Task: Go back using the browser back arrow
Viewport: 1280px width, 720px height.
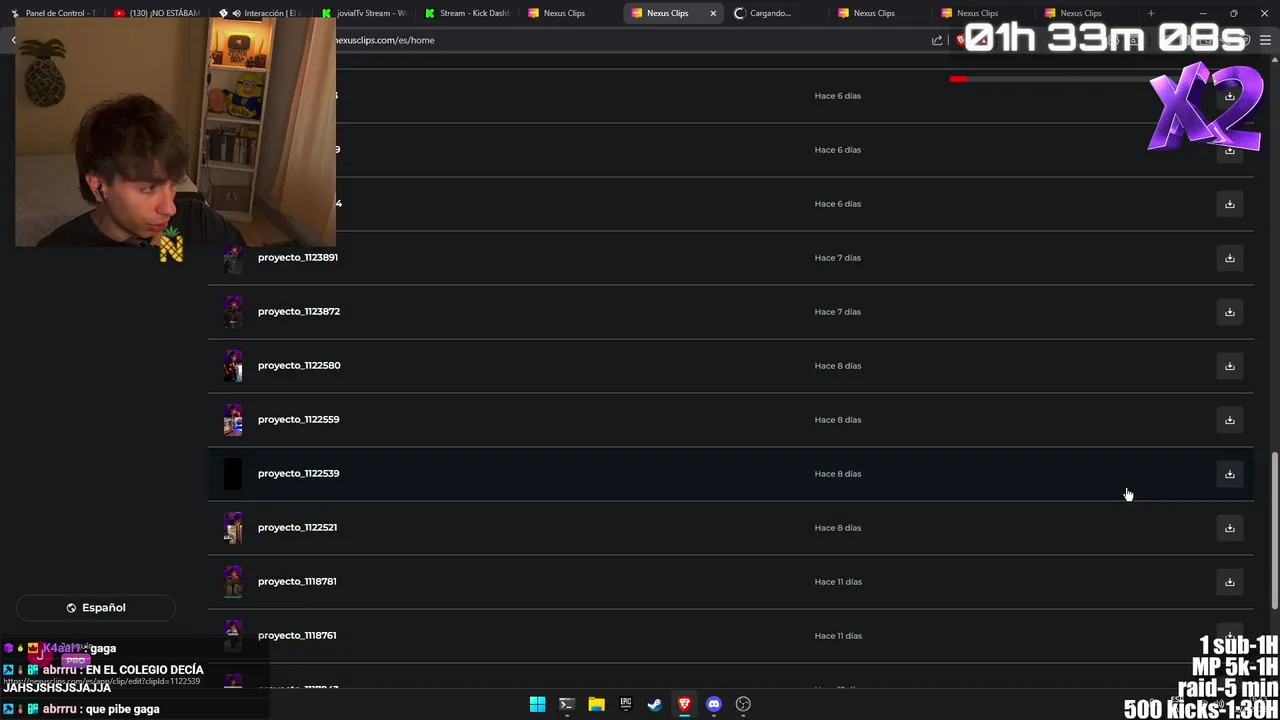Action: pos(13,40)
